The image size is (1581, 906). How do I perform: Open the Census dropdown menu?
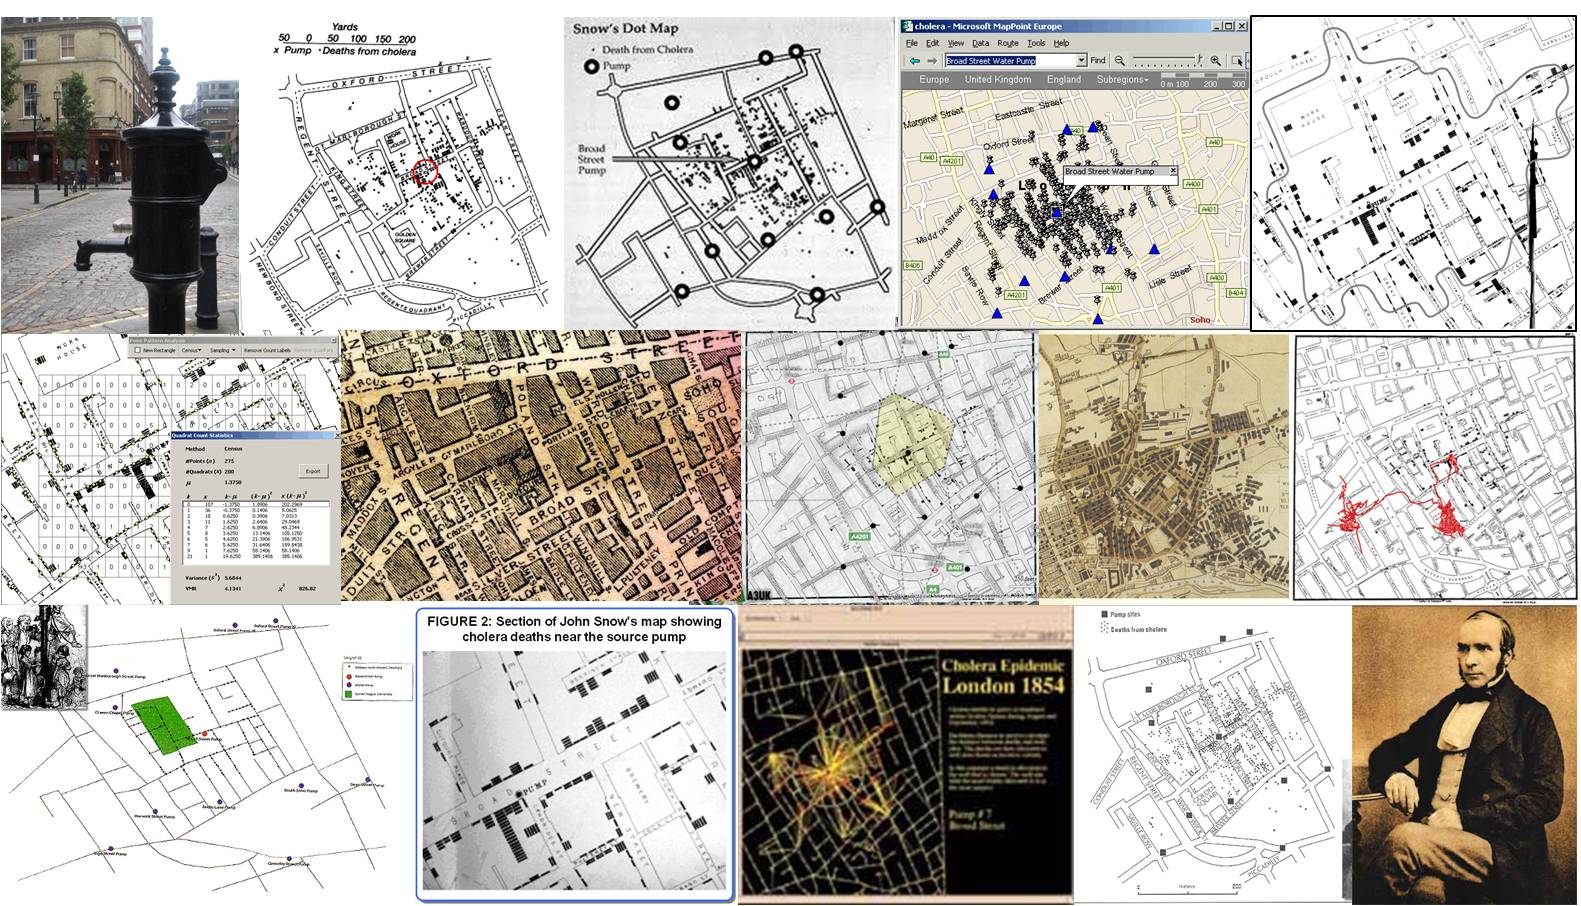(190, 351)
